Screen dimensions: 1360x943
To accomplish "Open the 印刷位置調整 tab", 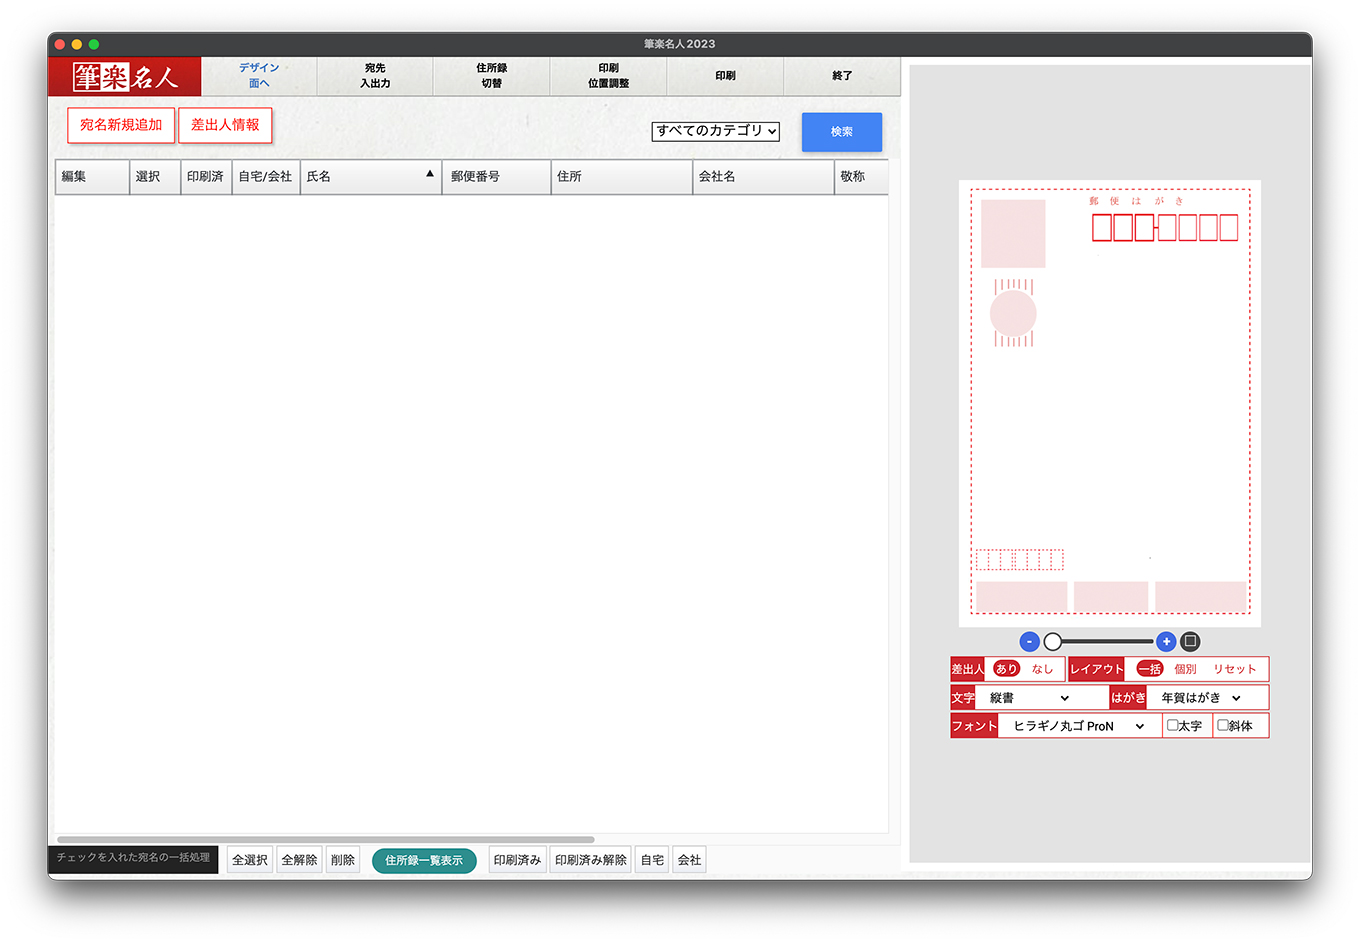I will tap(608, 76).
